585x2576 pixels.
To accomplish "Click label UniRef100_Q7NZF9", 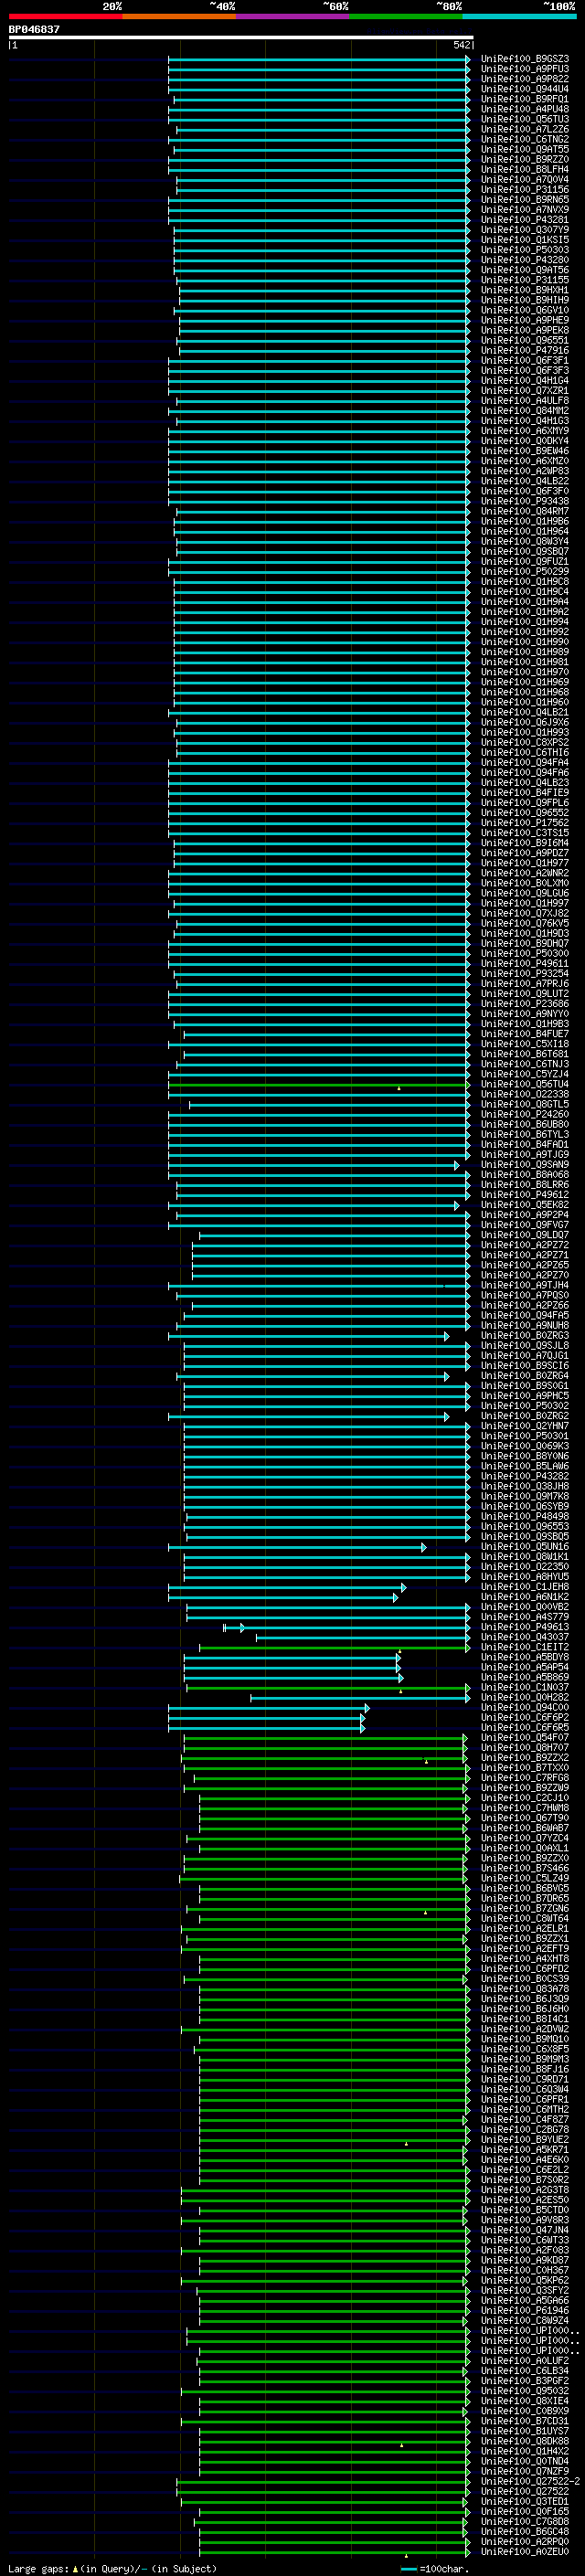I will tap(525, 2471).
